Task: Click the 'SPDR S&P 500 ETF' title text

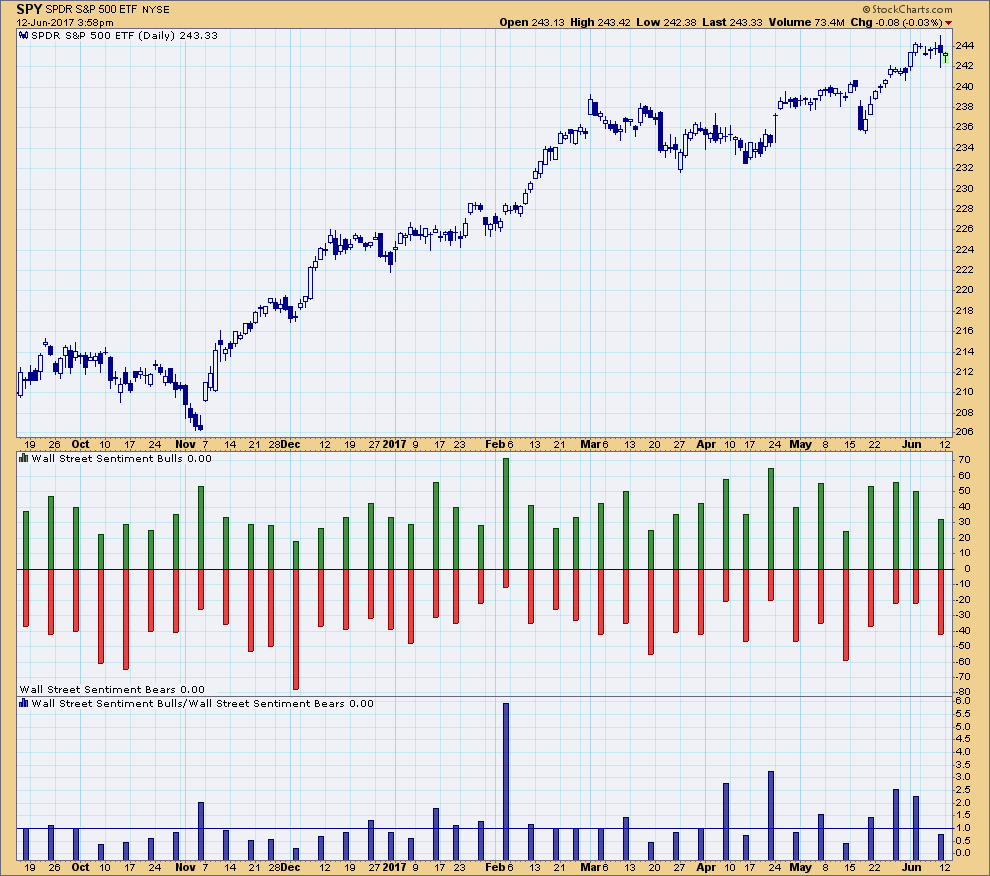Action: (91, 10)
